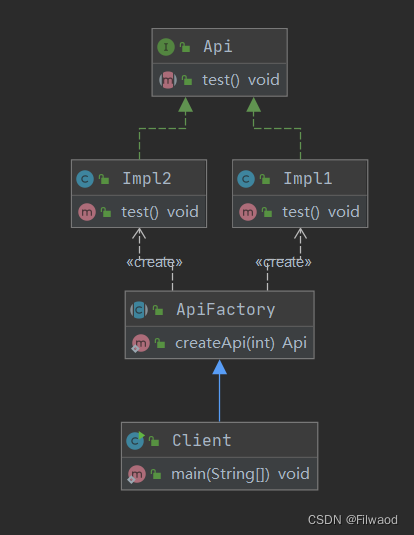Click abstract class icon beside ApiFactory

click(x=139, y=310)
